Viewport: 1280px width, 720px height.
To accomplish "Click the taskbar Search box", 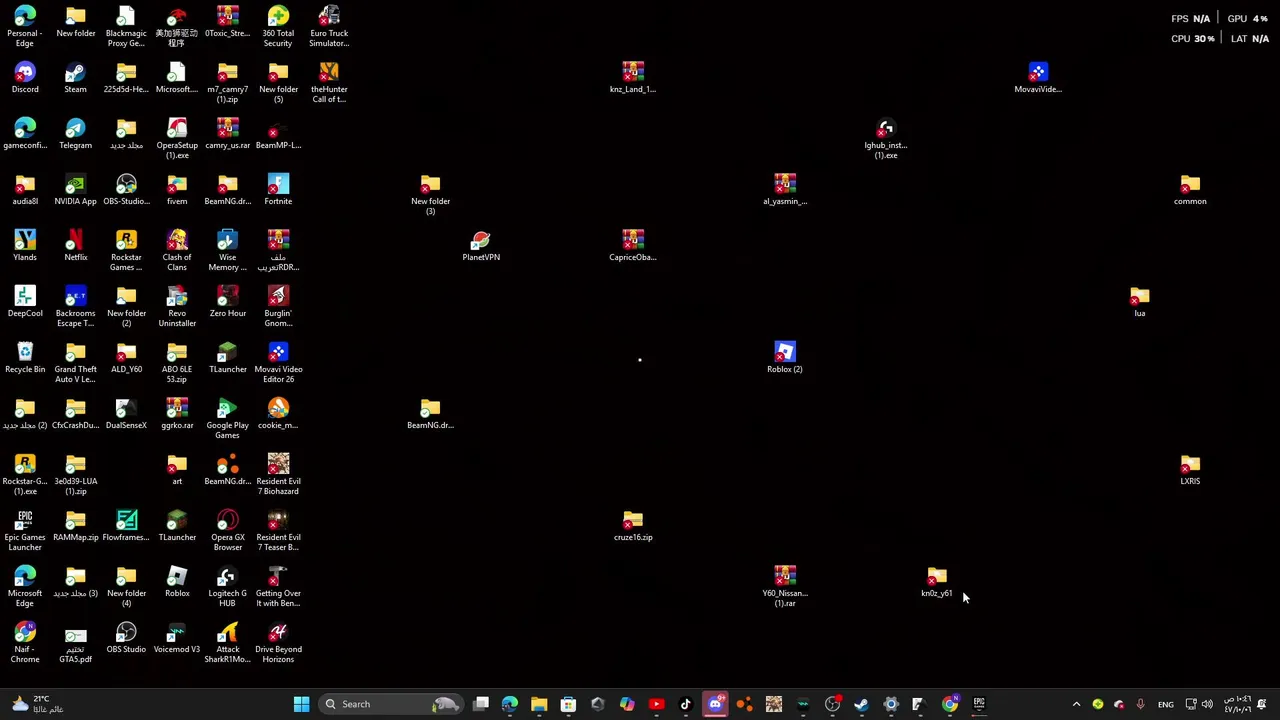I will coord(393,704).
